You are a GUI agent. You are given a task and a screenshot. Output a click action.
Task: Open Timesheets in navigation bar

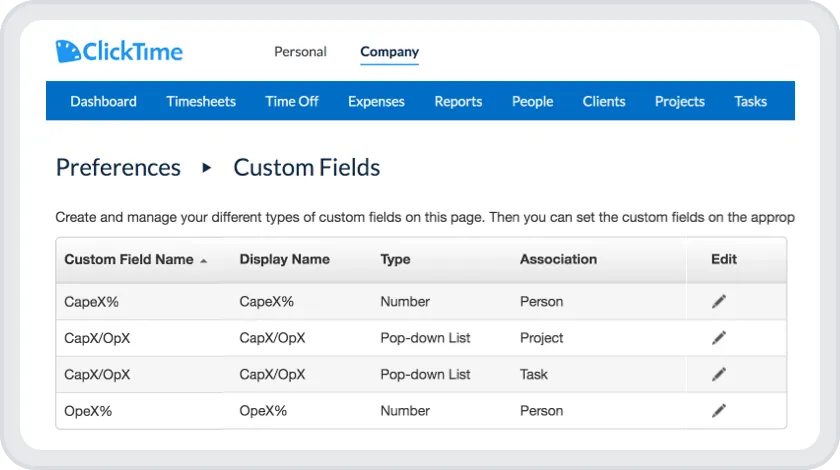click(201, 101)
